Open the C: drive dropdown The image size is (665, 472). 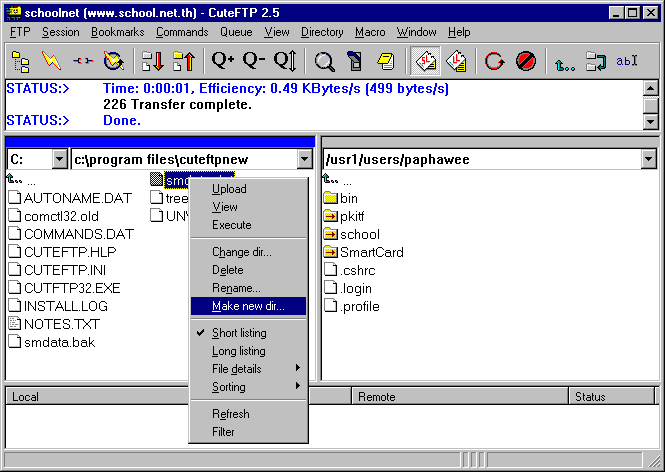coord(60,159)
